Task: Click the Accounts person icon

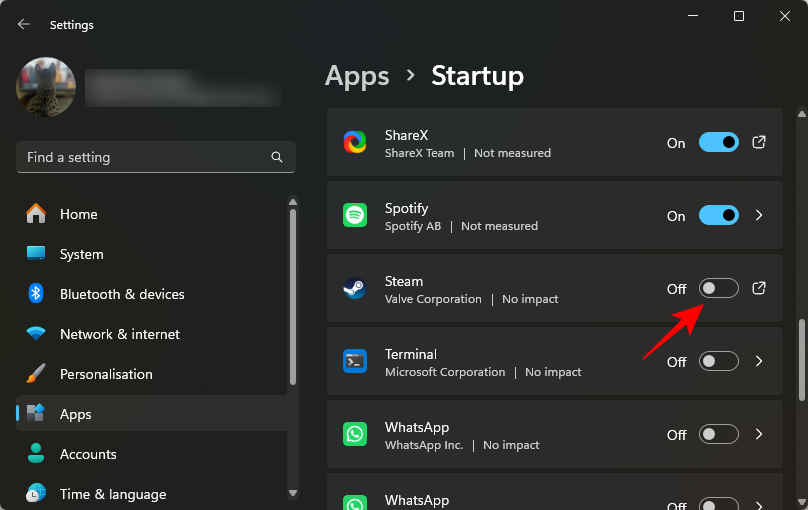Action: coord(36,453)
